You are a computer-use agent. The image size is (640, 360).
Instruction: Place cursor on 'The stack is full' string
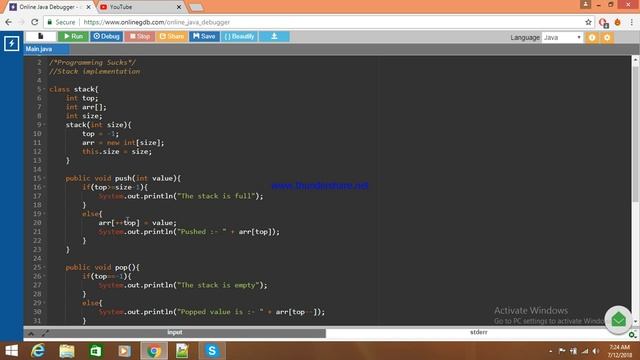[216, 196]
